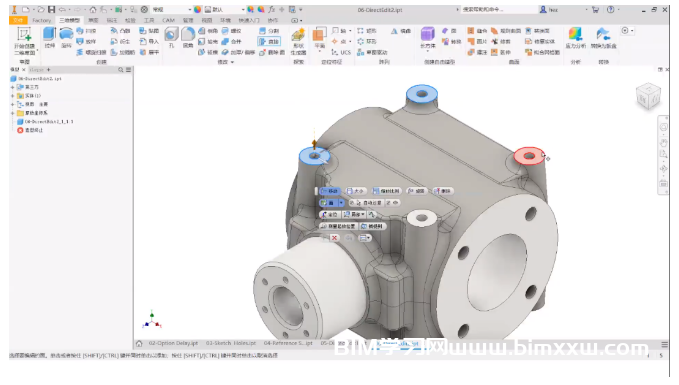Click the Stitch (缝合) surface tool
Viewport: 679px width, 385px height.
(477, 31)
